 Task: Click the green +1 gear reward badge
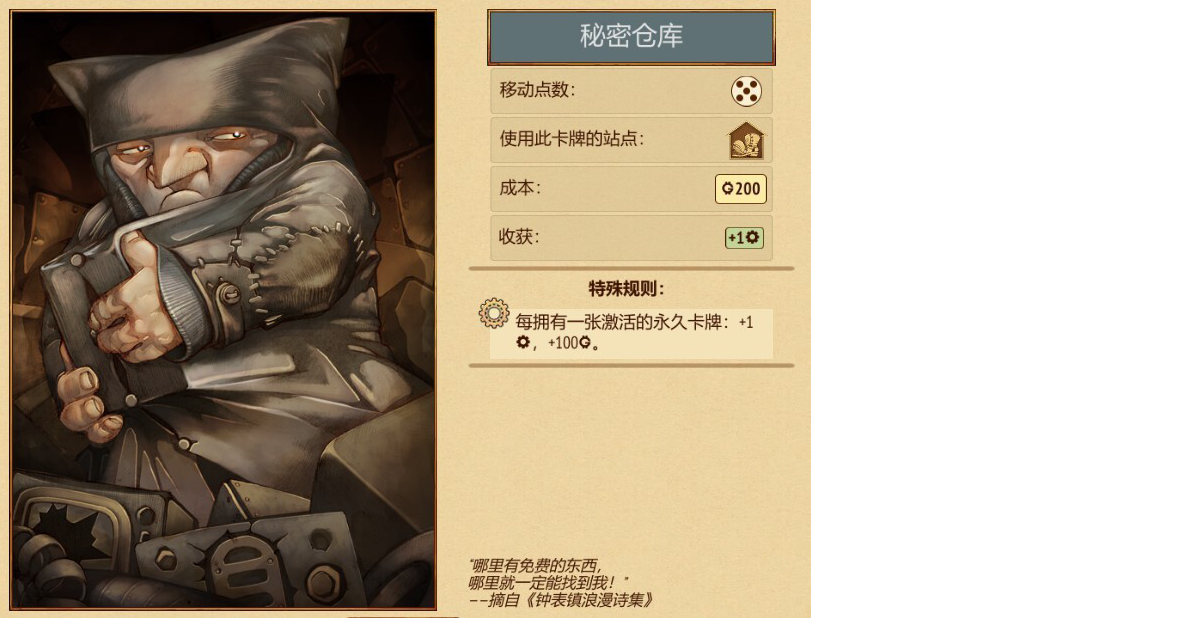pyautogui.click(x=744, y=237)
